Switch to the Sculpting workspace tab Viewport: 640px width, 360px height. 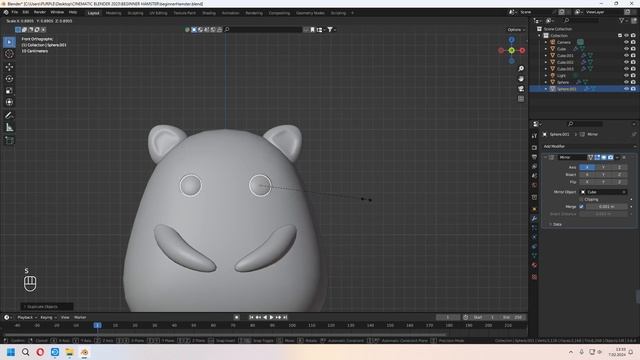pos(136,13)
